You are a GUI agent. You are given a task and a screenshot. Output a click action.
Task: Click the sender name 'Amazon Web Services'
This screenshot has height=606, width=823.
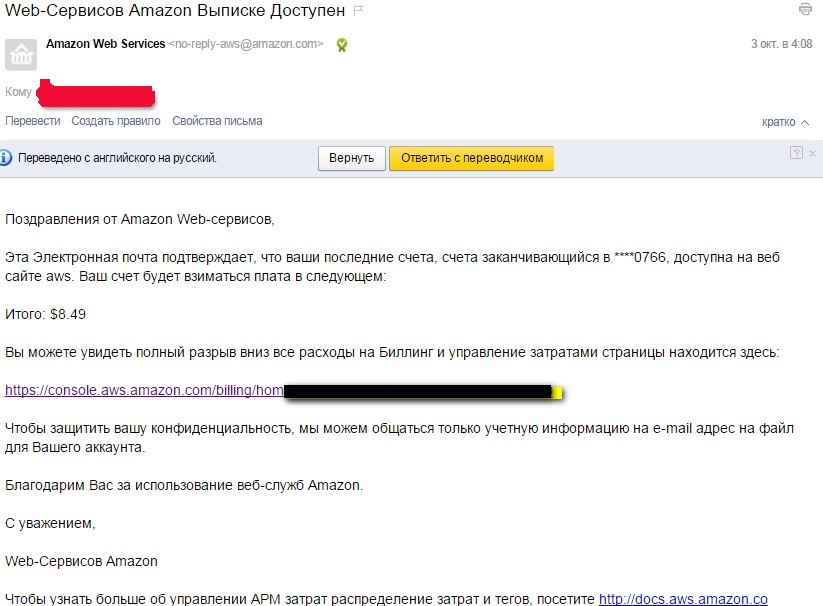(105, 44)
